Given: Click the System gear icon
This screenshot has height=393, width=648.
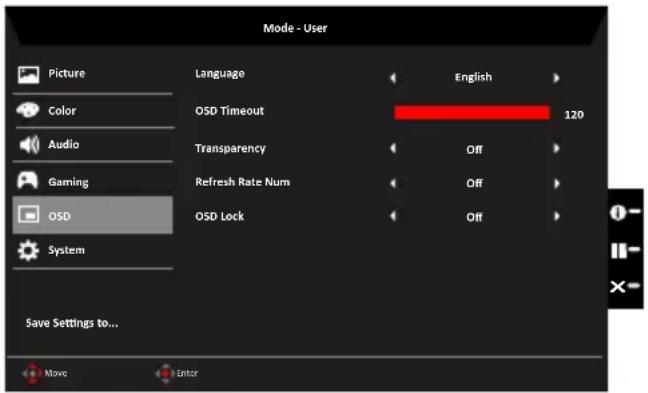Looking at the screenshot, I should pos(28,250).
